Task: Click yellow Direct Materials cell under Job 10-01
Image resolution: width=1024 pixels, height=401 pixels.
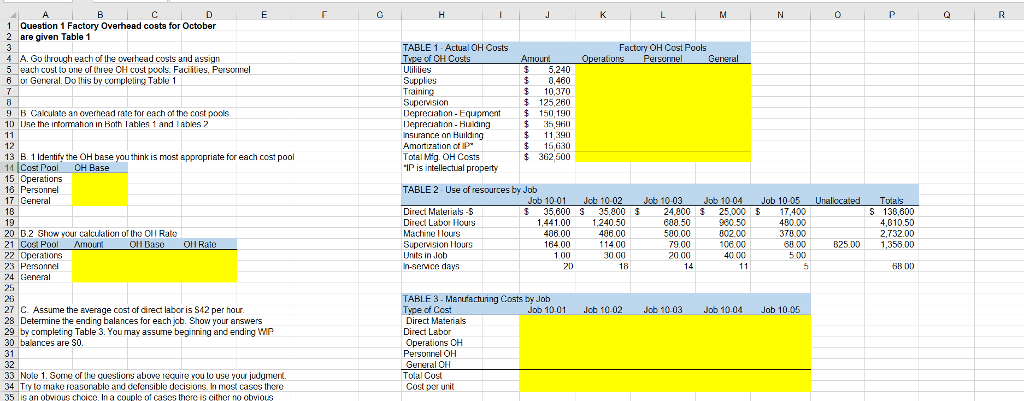Action: (x=548, y=321)
